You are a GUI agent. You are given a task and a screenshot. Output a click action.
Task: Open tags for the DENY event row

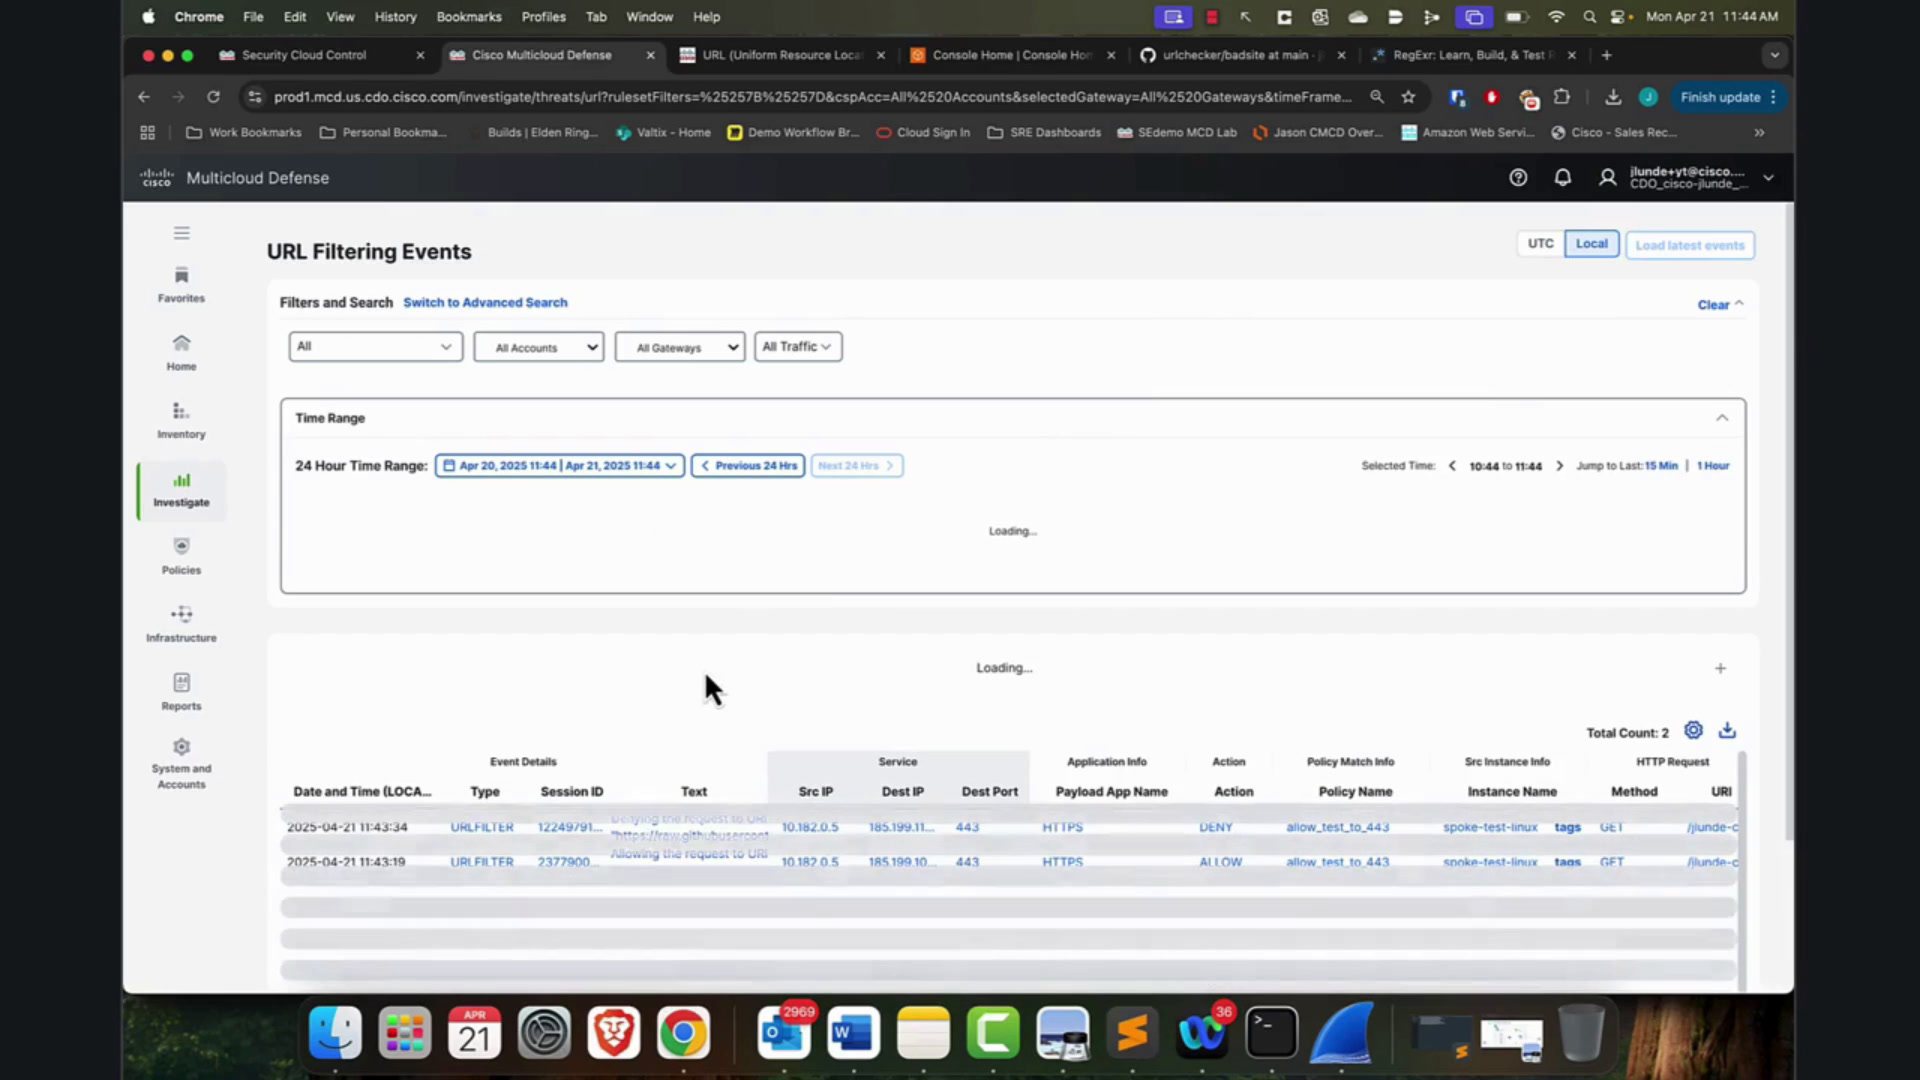pyautogui.click(x=1567, y=827)
